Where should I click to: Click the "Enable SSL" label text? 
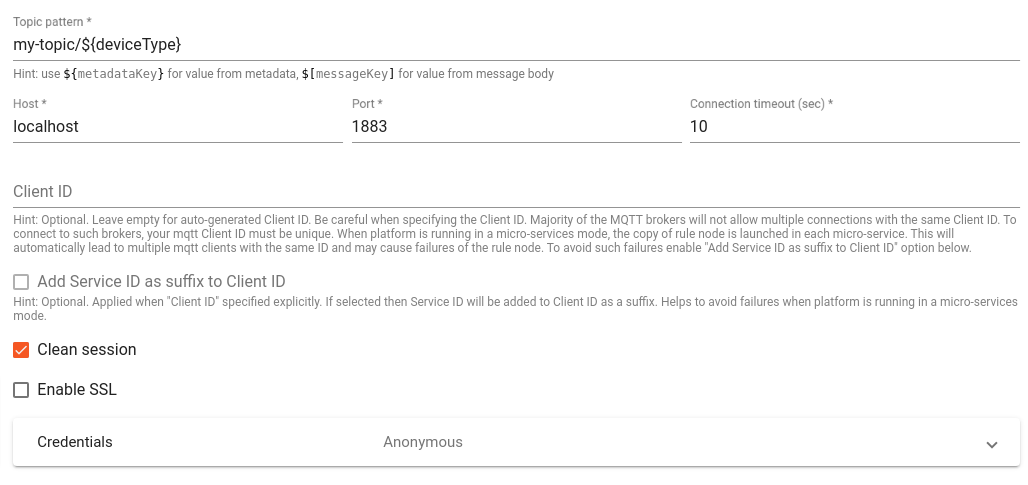click(x=77, y=390)
